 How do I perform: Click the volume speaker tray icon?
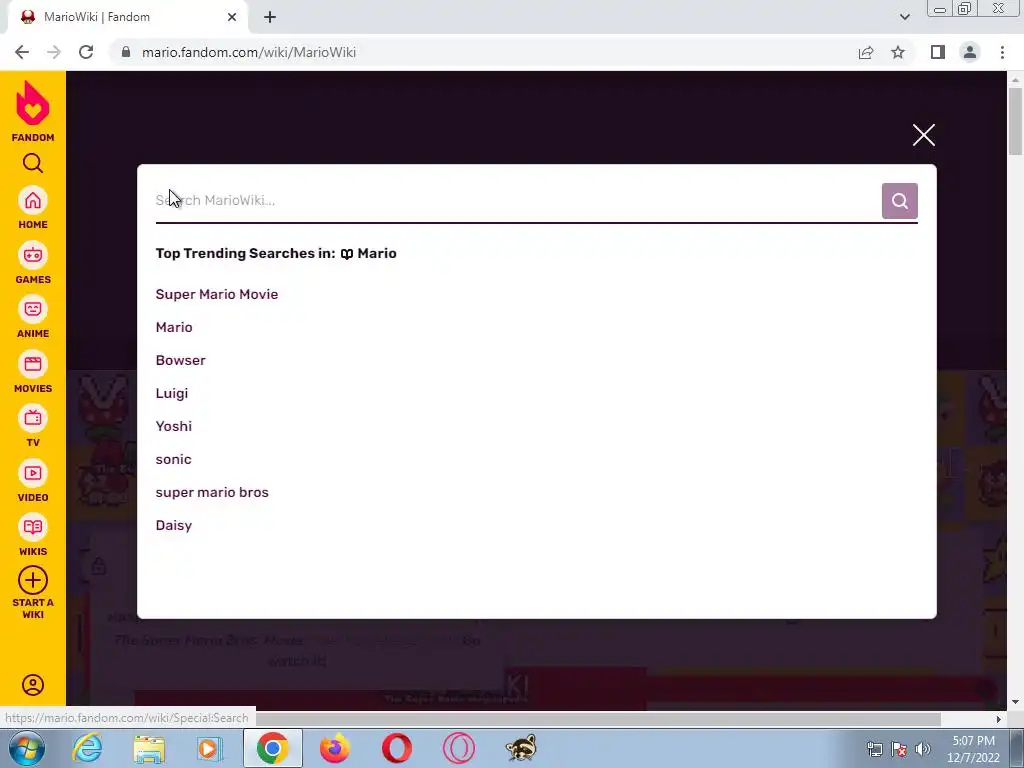pyautogui.click(x=922, y=749)
